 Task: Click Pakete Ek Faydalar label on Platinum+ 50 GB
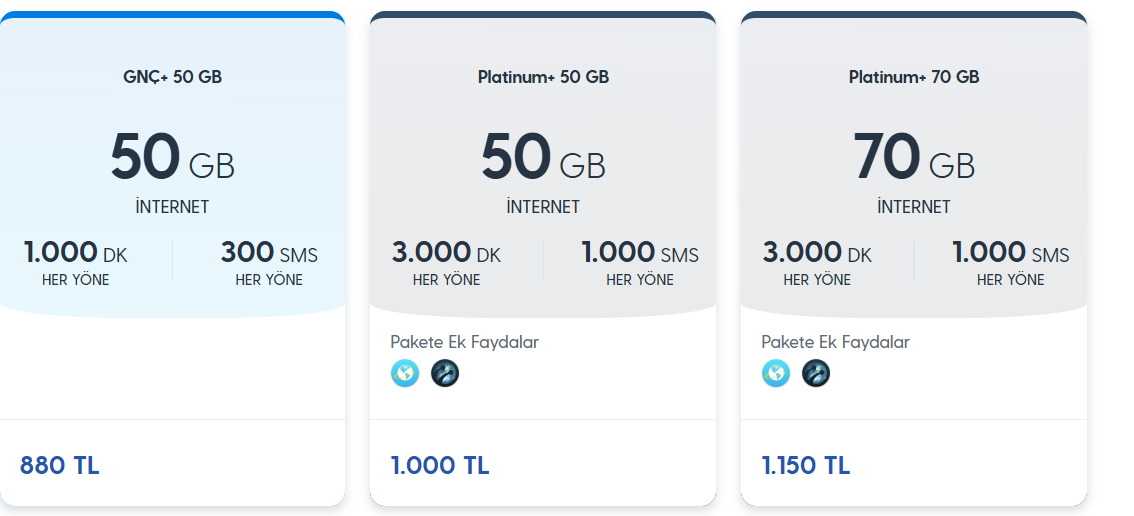tap(464, 342)
